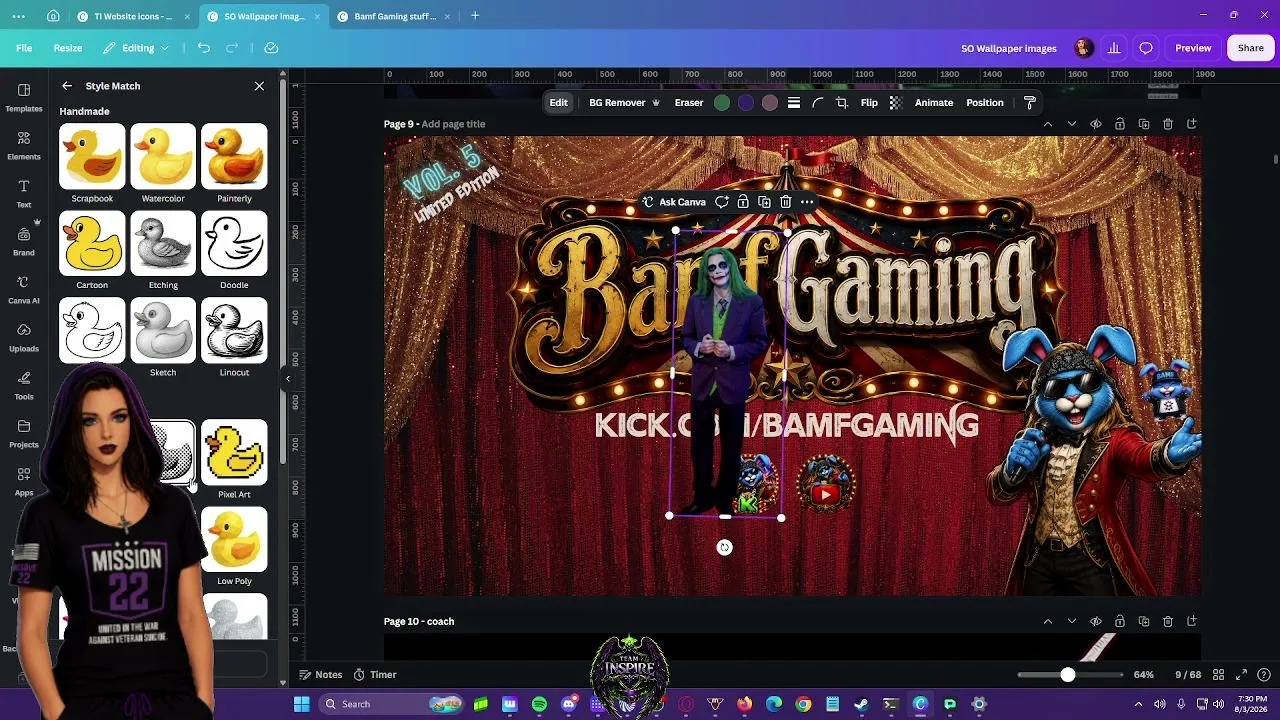Open the comments speech bubble icon
Viewport: 1280px width, 720px height.
(1146, 48)
